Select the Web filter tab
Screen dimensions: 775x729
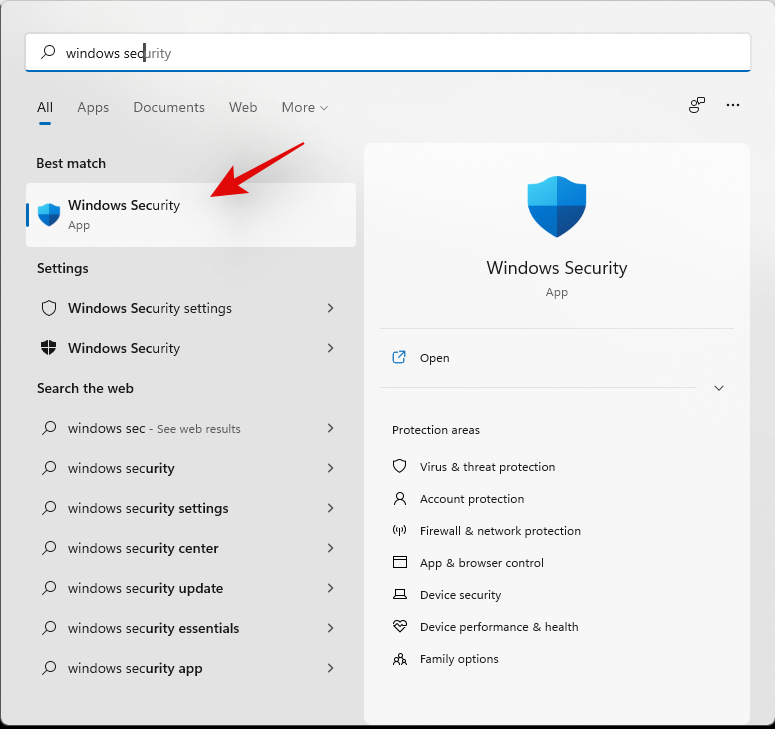[x=243, y=107]
